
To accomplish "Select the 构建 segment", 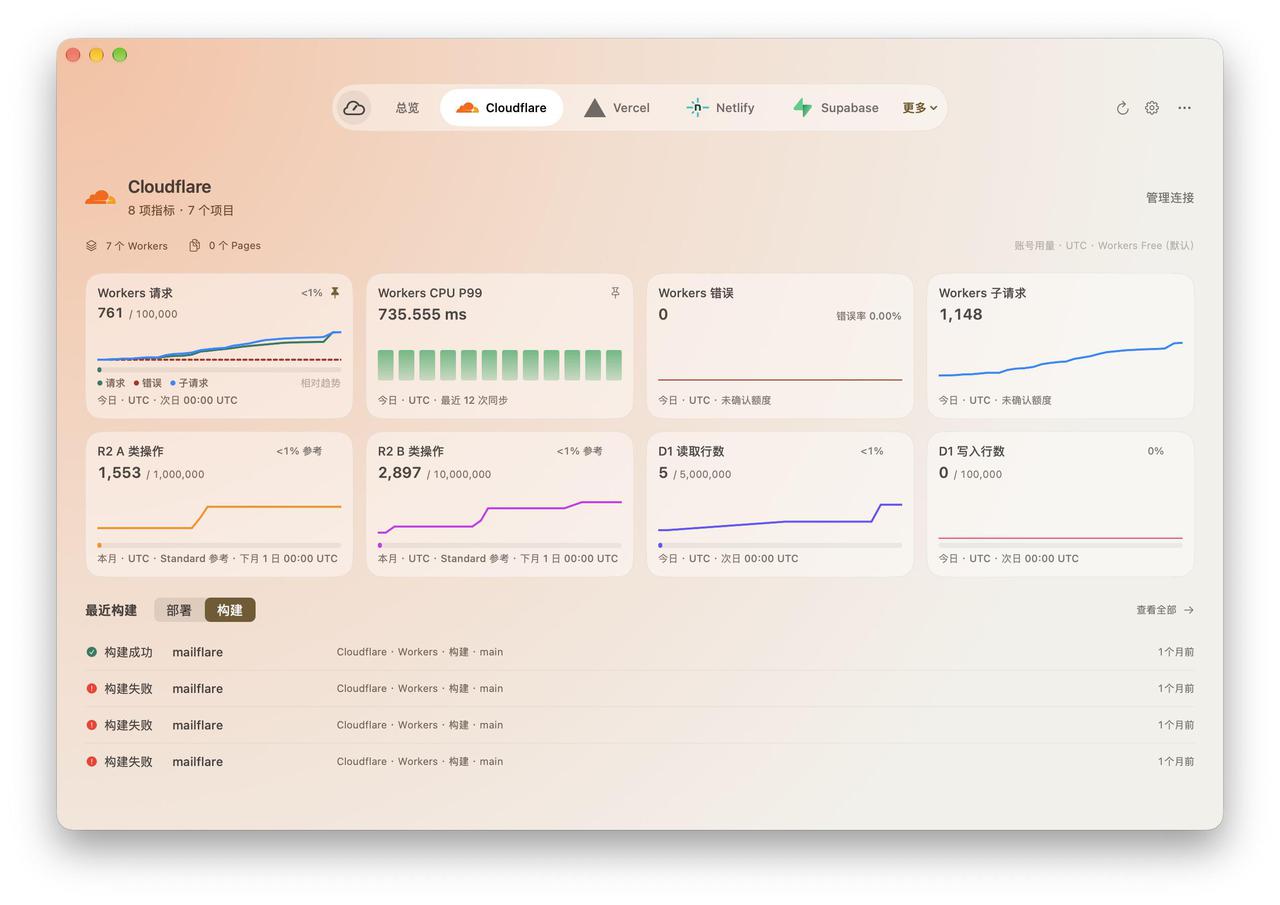I will coord(230,610).
